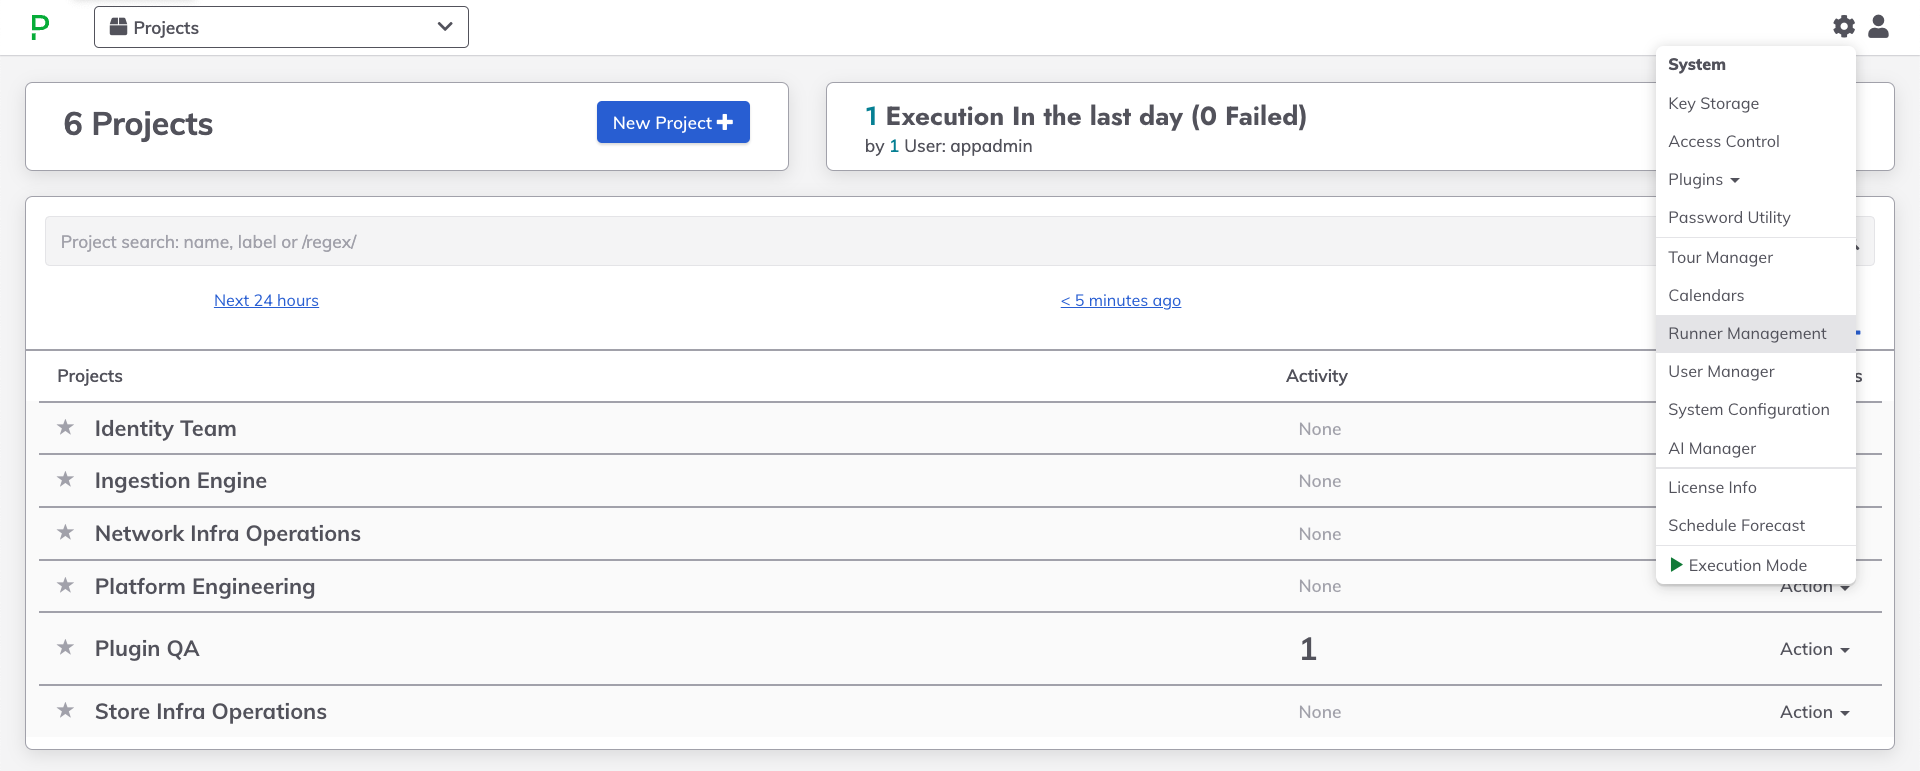
Task: Open the system settings gear icon
Action: [x=1844, y=27]
